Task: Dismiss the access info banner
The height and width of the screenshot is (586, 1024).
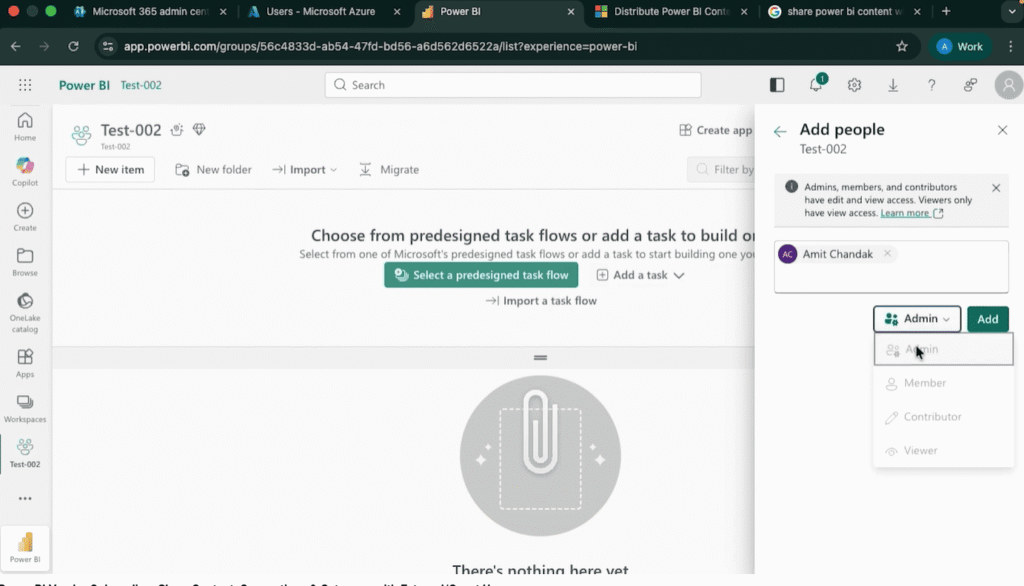Action: point(996,188)
